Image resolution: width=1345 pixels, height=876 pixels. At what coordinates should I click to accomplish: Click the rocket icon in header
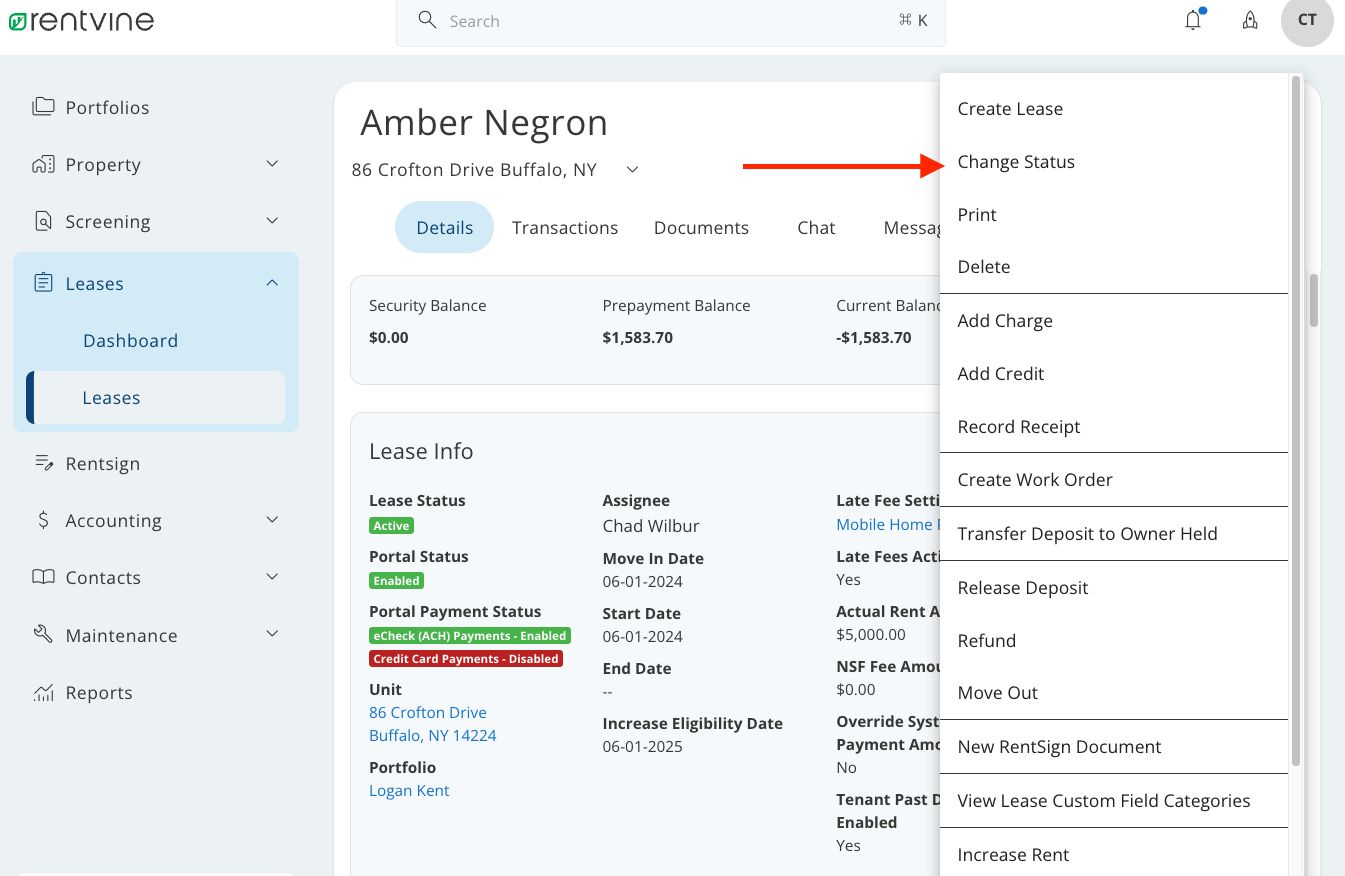tap(1250, 20)
